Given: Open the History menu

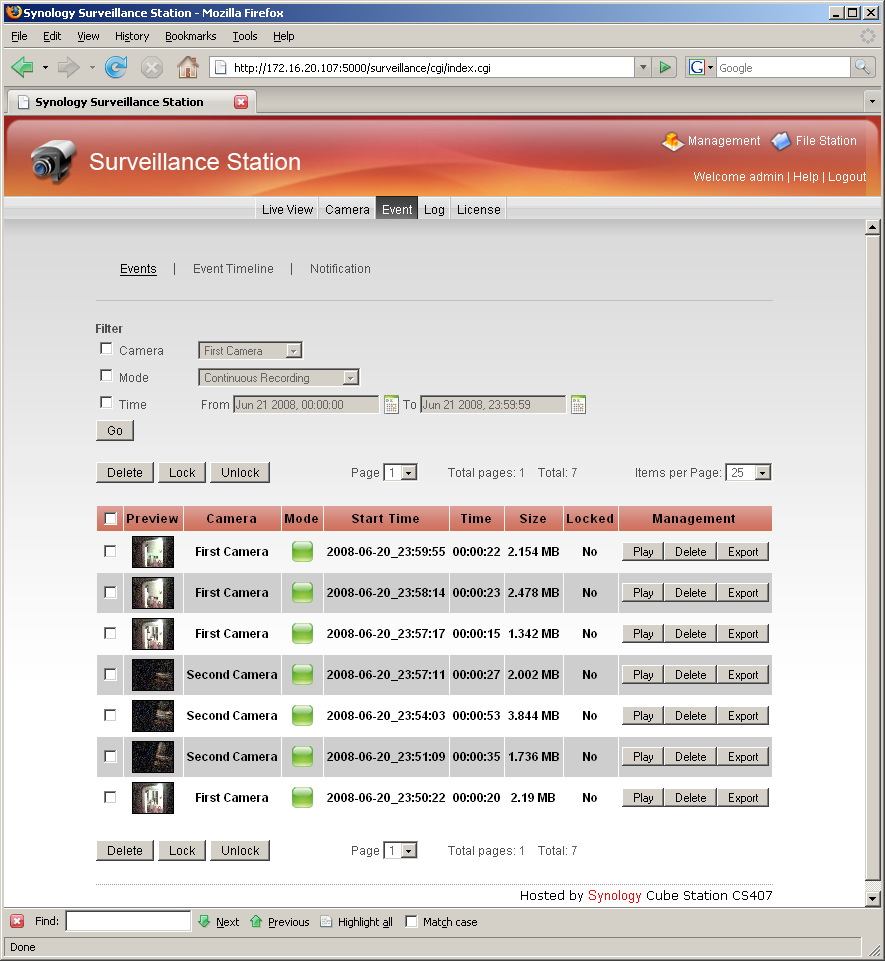Looking at the screenshot, I should 132,36.
